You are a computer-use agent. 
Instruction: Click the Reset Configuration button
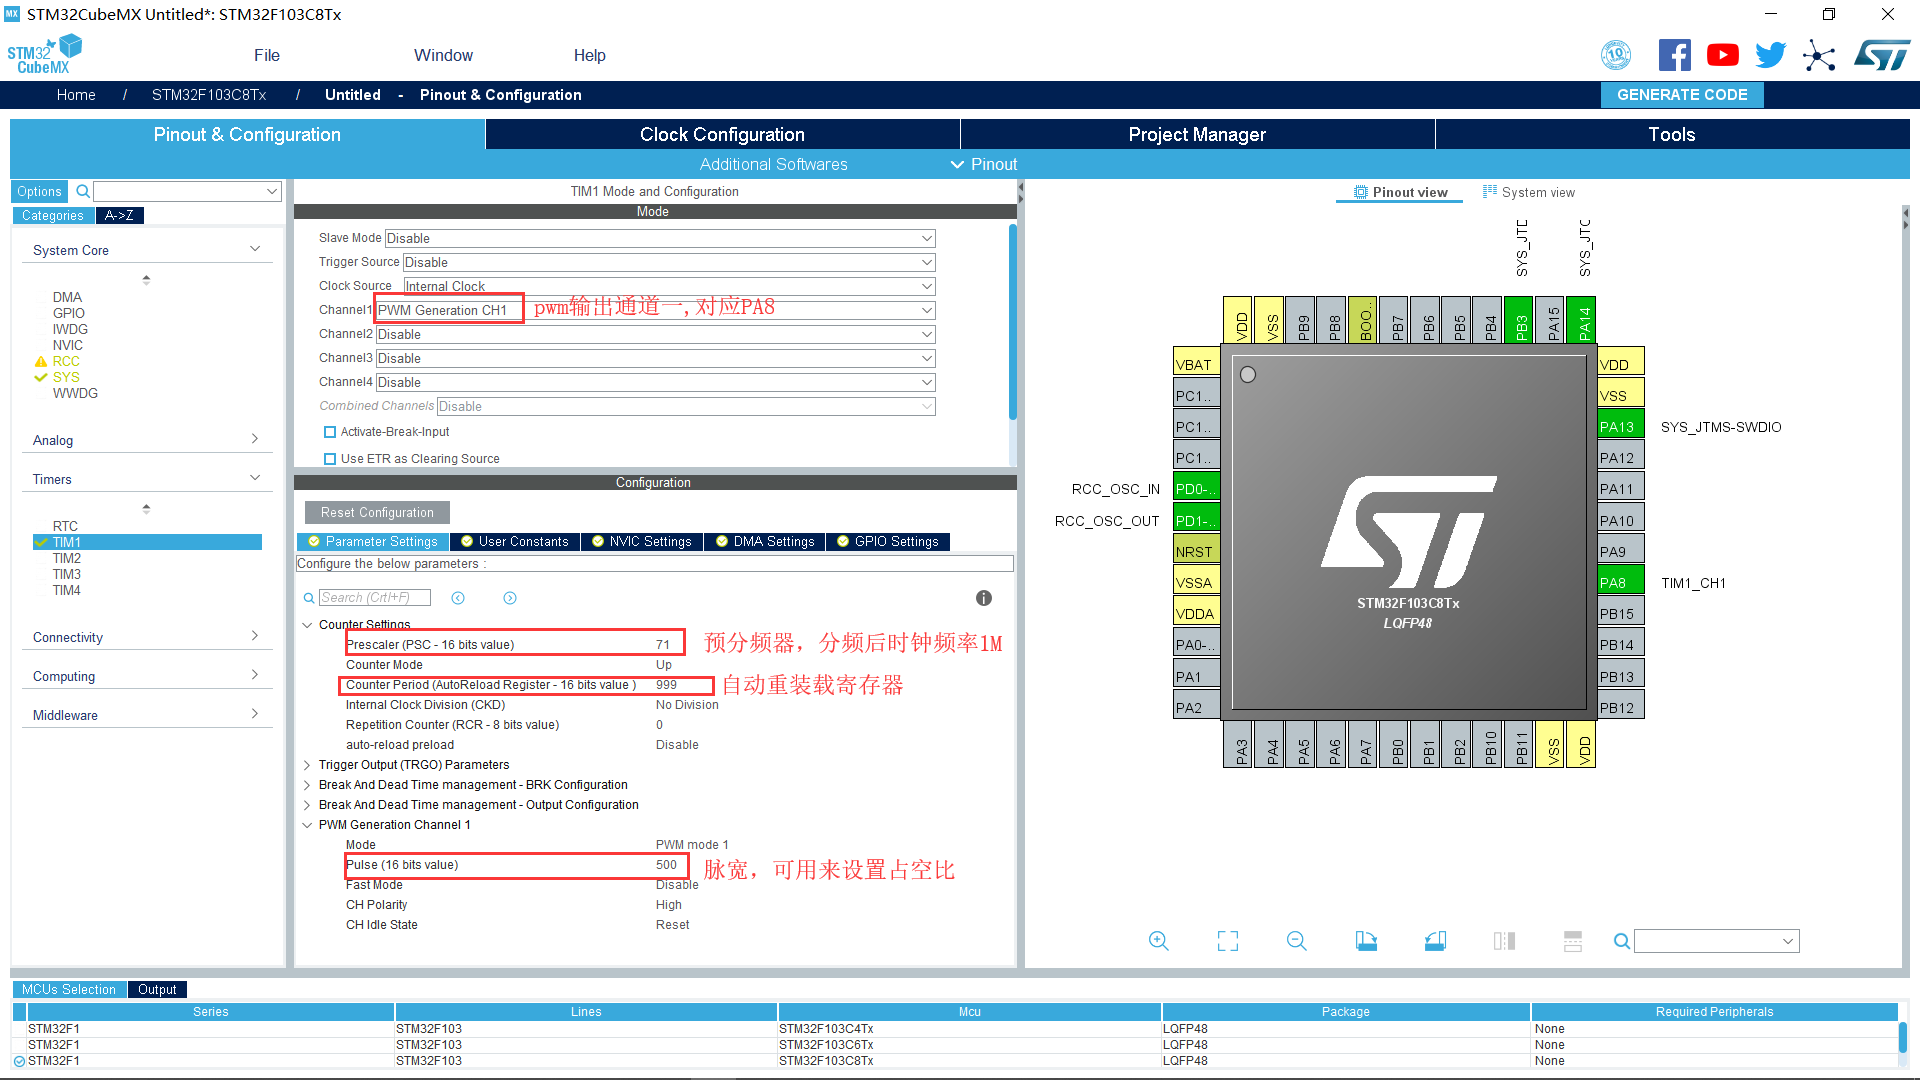tap(377, 512)
